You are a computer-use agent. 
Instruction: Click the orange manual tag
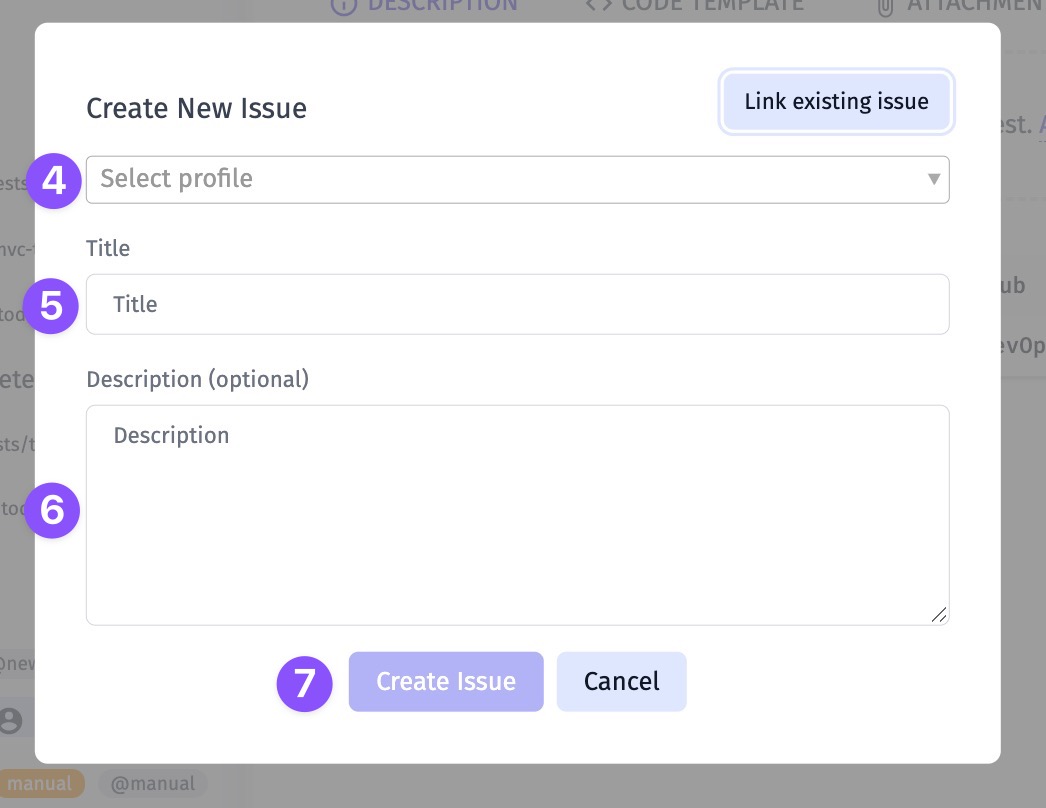[40, 783]
